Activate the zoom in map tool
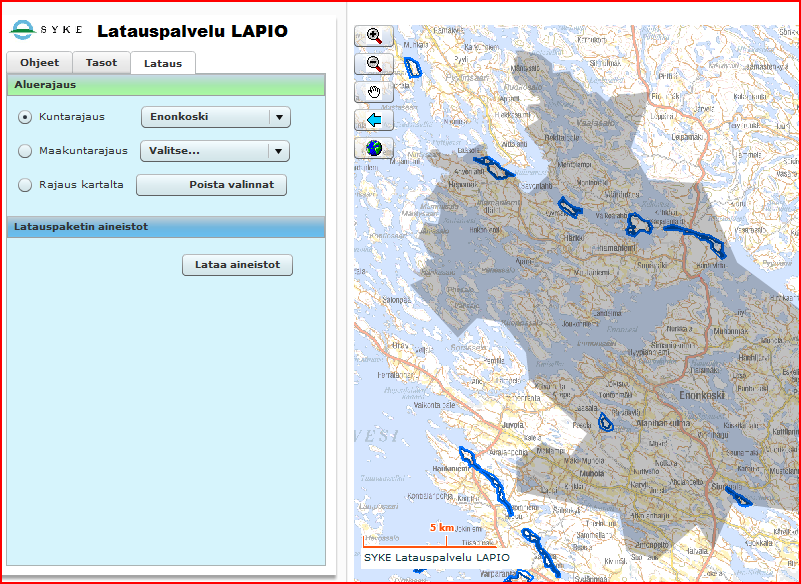The height and width of the screenshot is (584, 801). pos(374,36)
